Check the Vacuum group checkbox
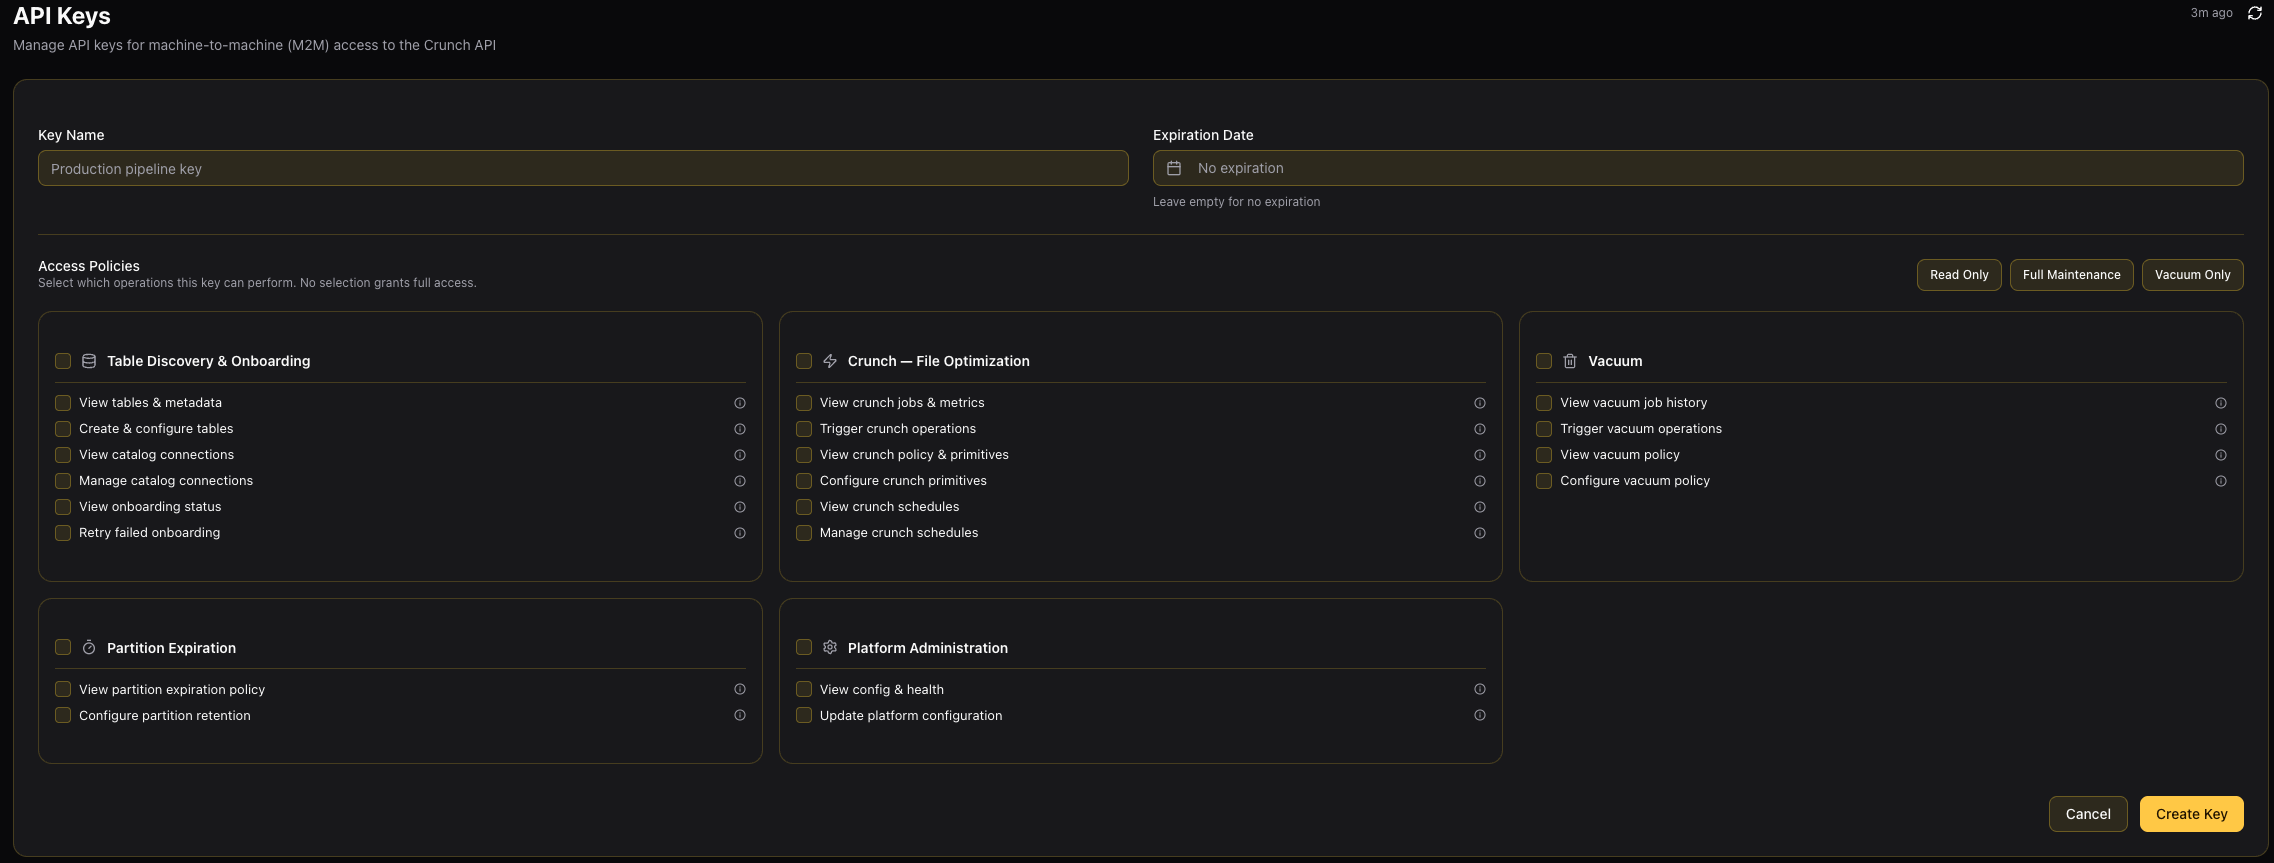The image size is (2274, 863). [x=1544, y=361]
